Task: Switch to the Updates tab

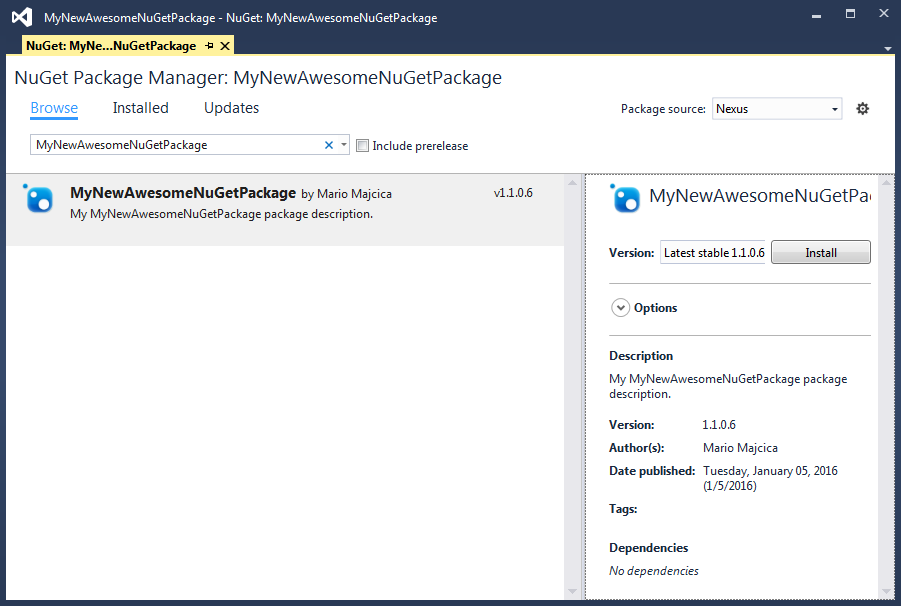Action: (x=231, y=108)
